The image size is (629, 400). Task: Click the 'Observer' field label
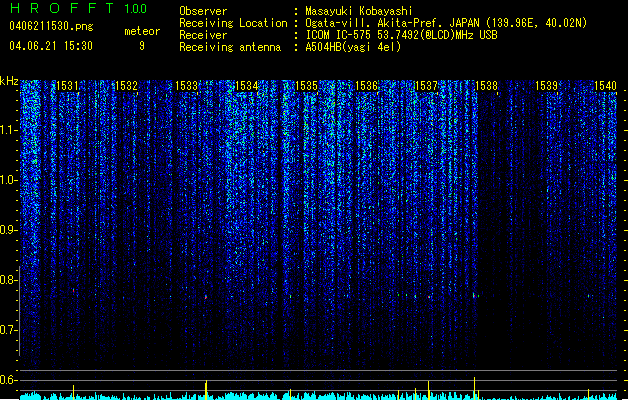[203, 11]
